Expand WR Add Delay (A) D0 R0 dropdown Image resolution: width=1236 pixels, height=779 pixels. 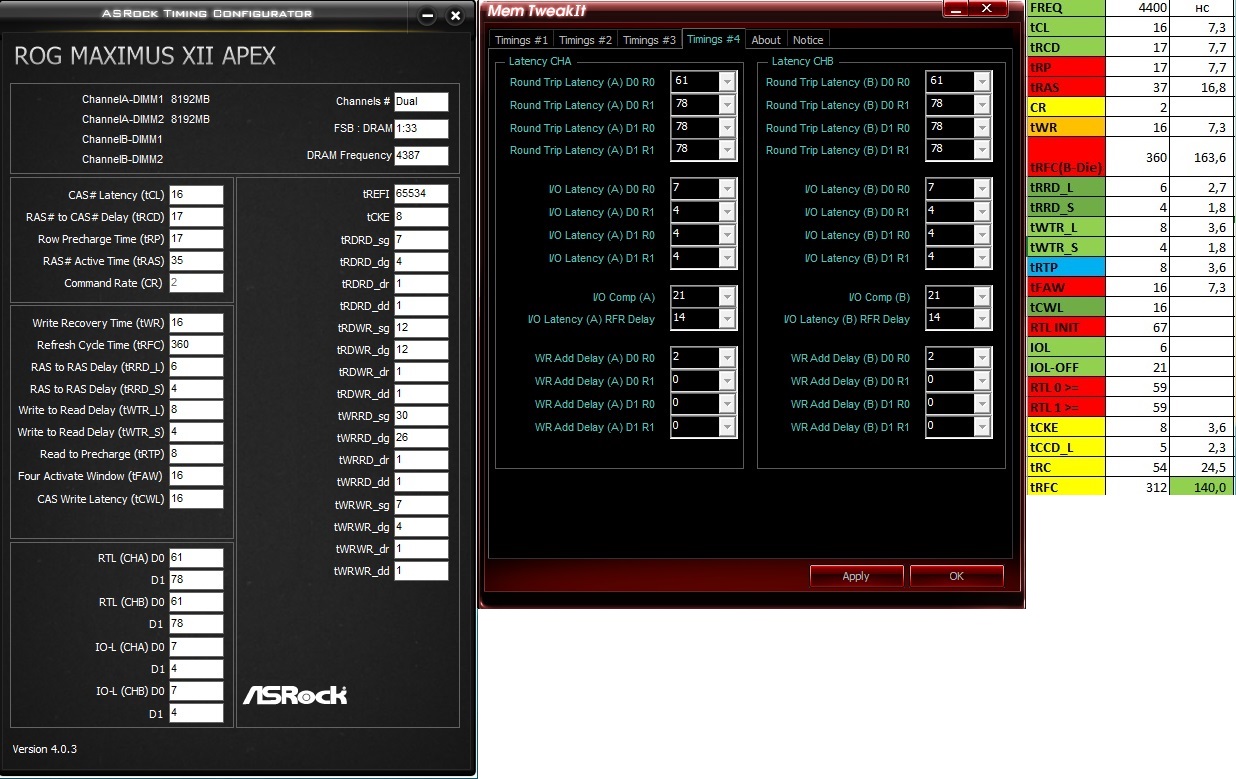click(x=727, y=358)
